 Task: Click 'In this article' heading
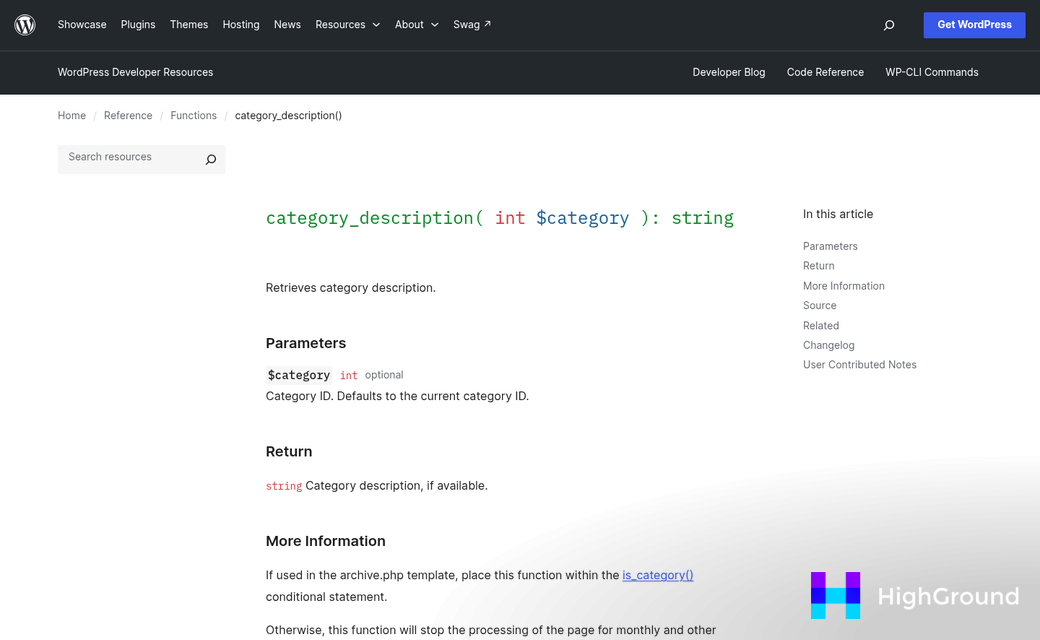point(838,214)
